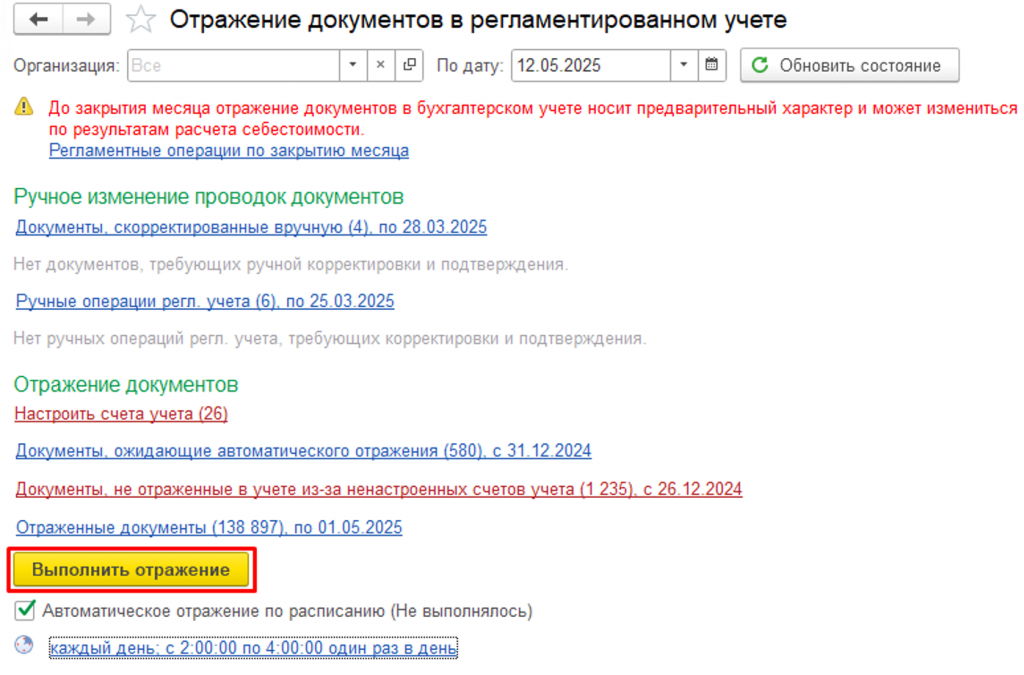Click the red warning text До закрытия месяца
Viewport: 1024px width, 675px height.
click(533, 118)
